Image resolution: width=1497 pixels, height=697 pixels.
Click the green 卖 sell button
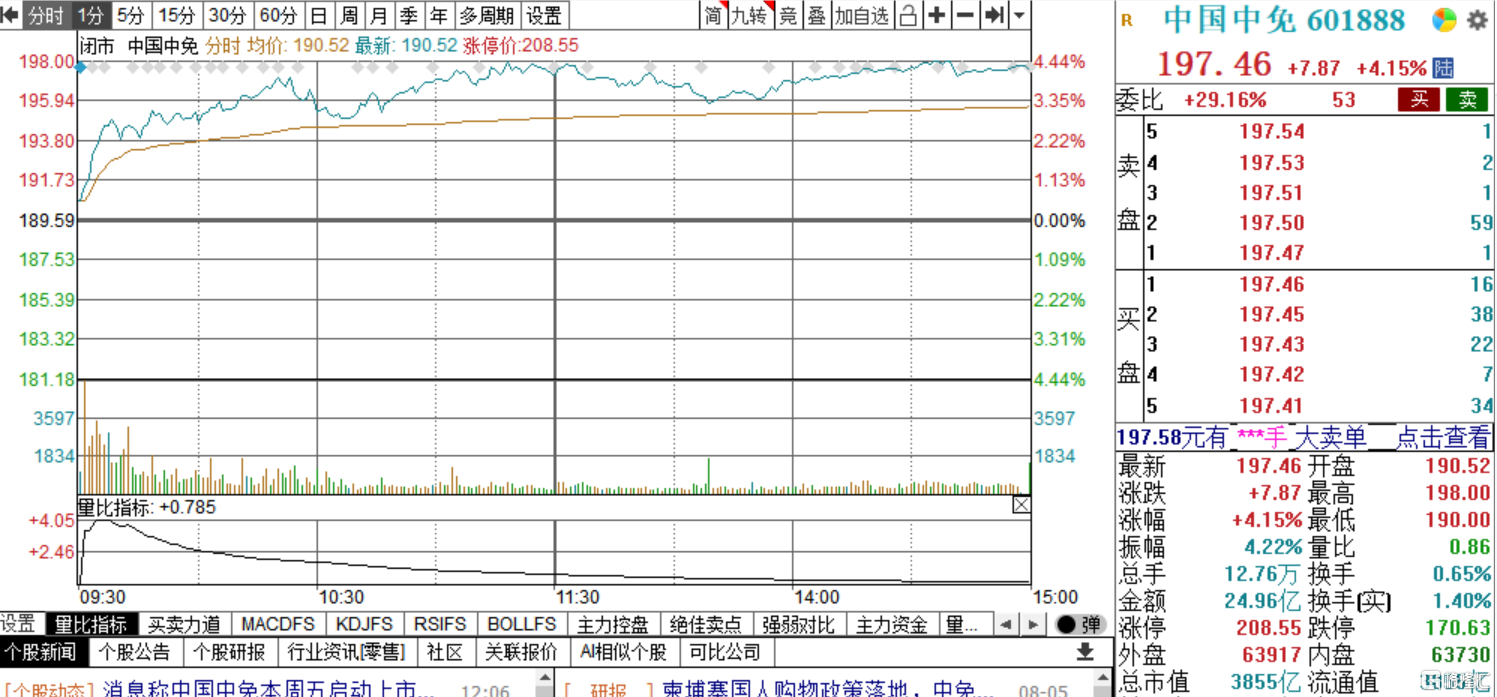pyautogui.click(x=1467, y=99)
